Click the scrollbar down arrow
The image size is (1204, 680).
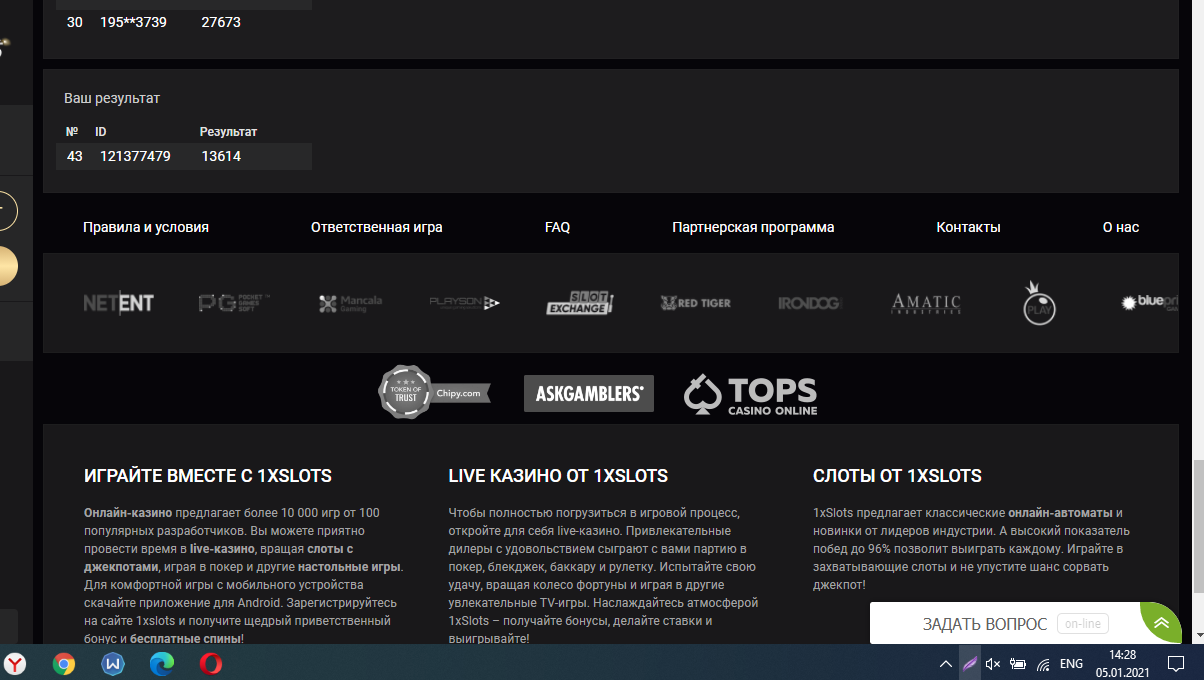1197,636
